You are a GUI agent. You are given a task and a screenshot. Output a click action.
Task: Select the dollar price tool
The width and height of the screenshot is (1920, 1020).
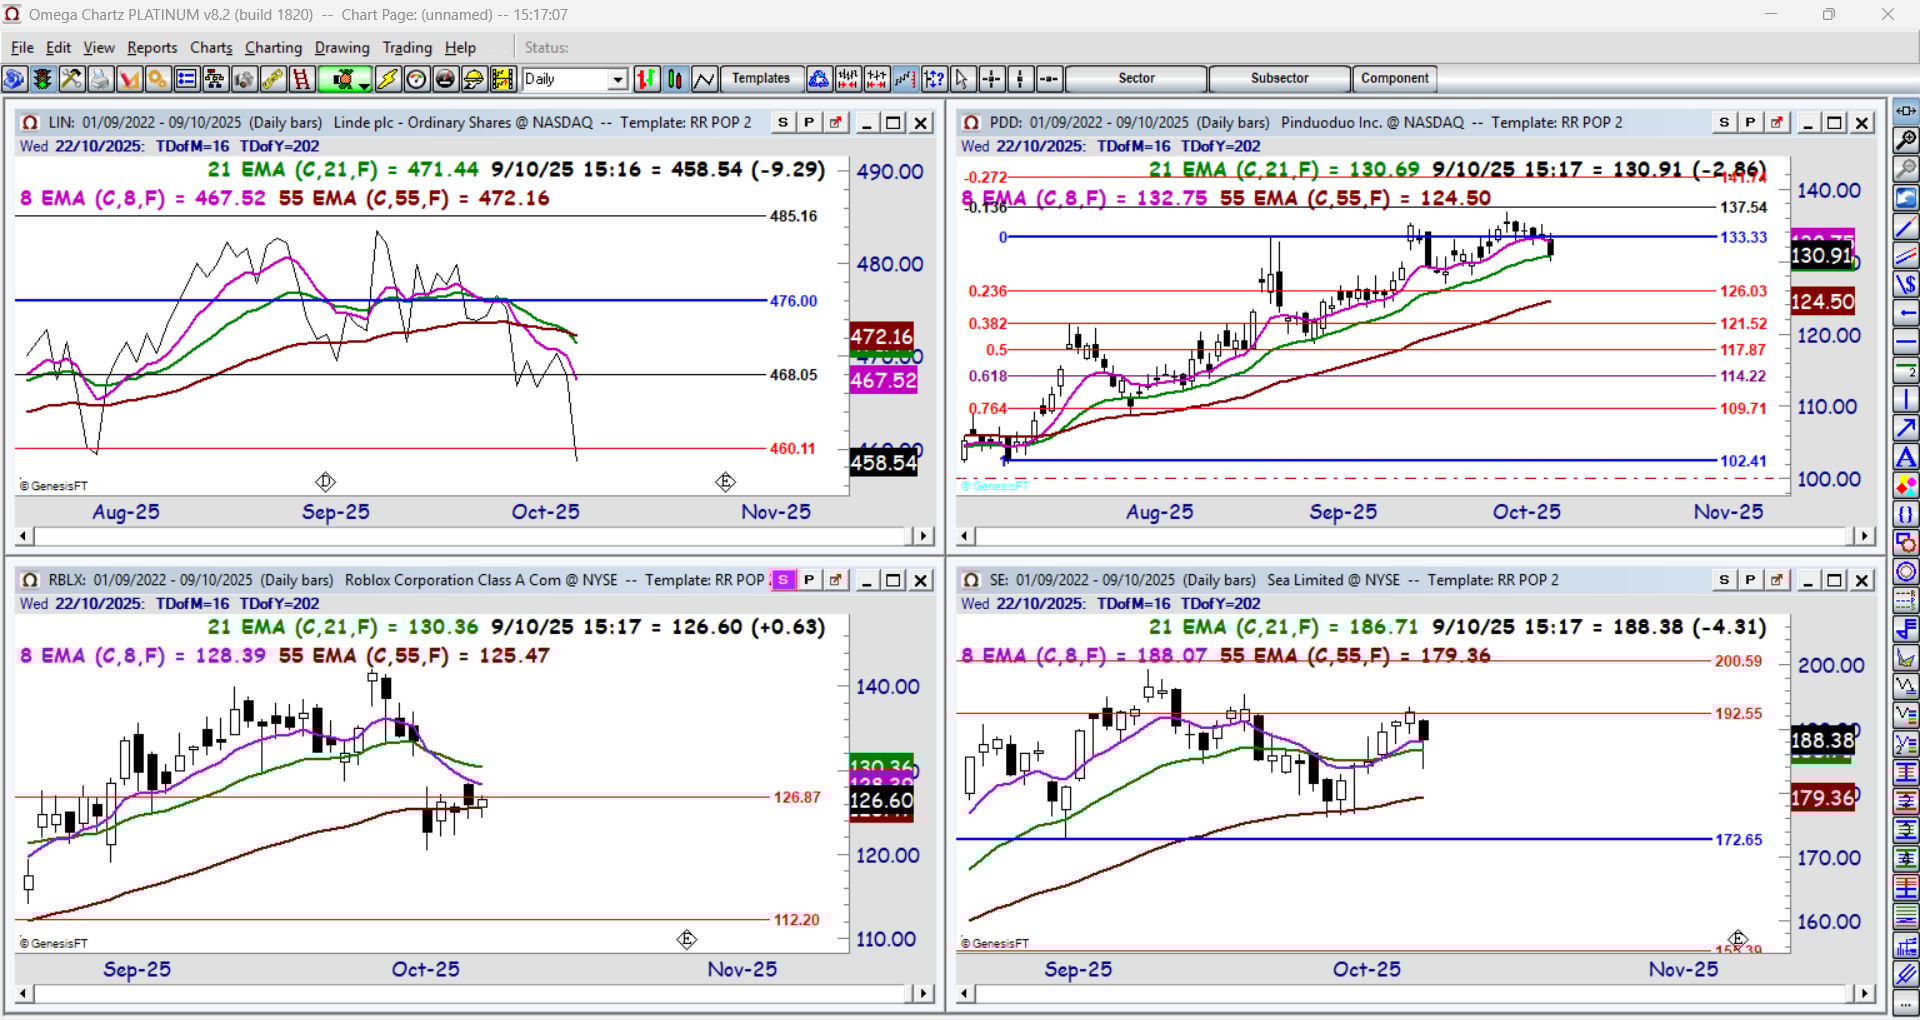1906,285
